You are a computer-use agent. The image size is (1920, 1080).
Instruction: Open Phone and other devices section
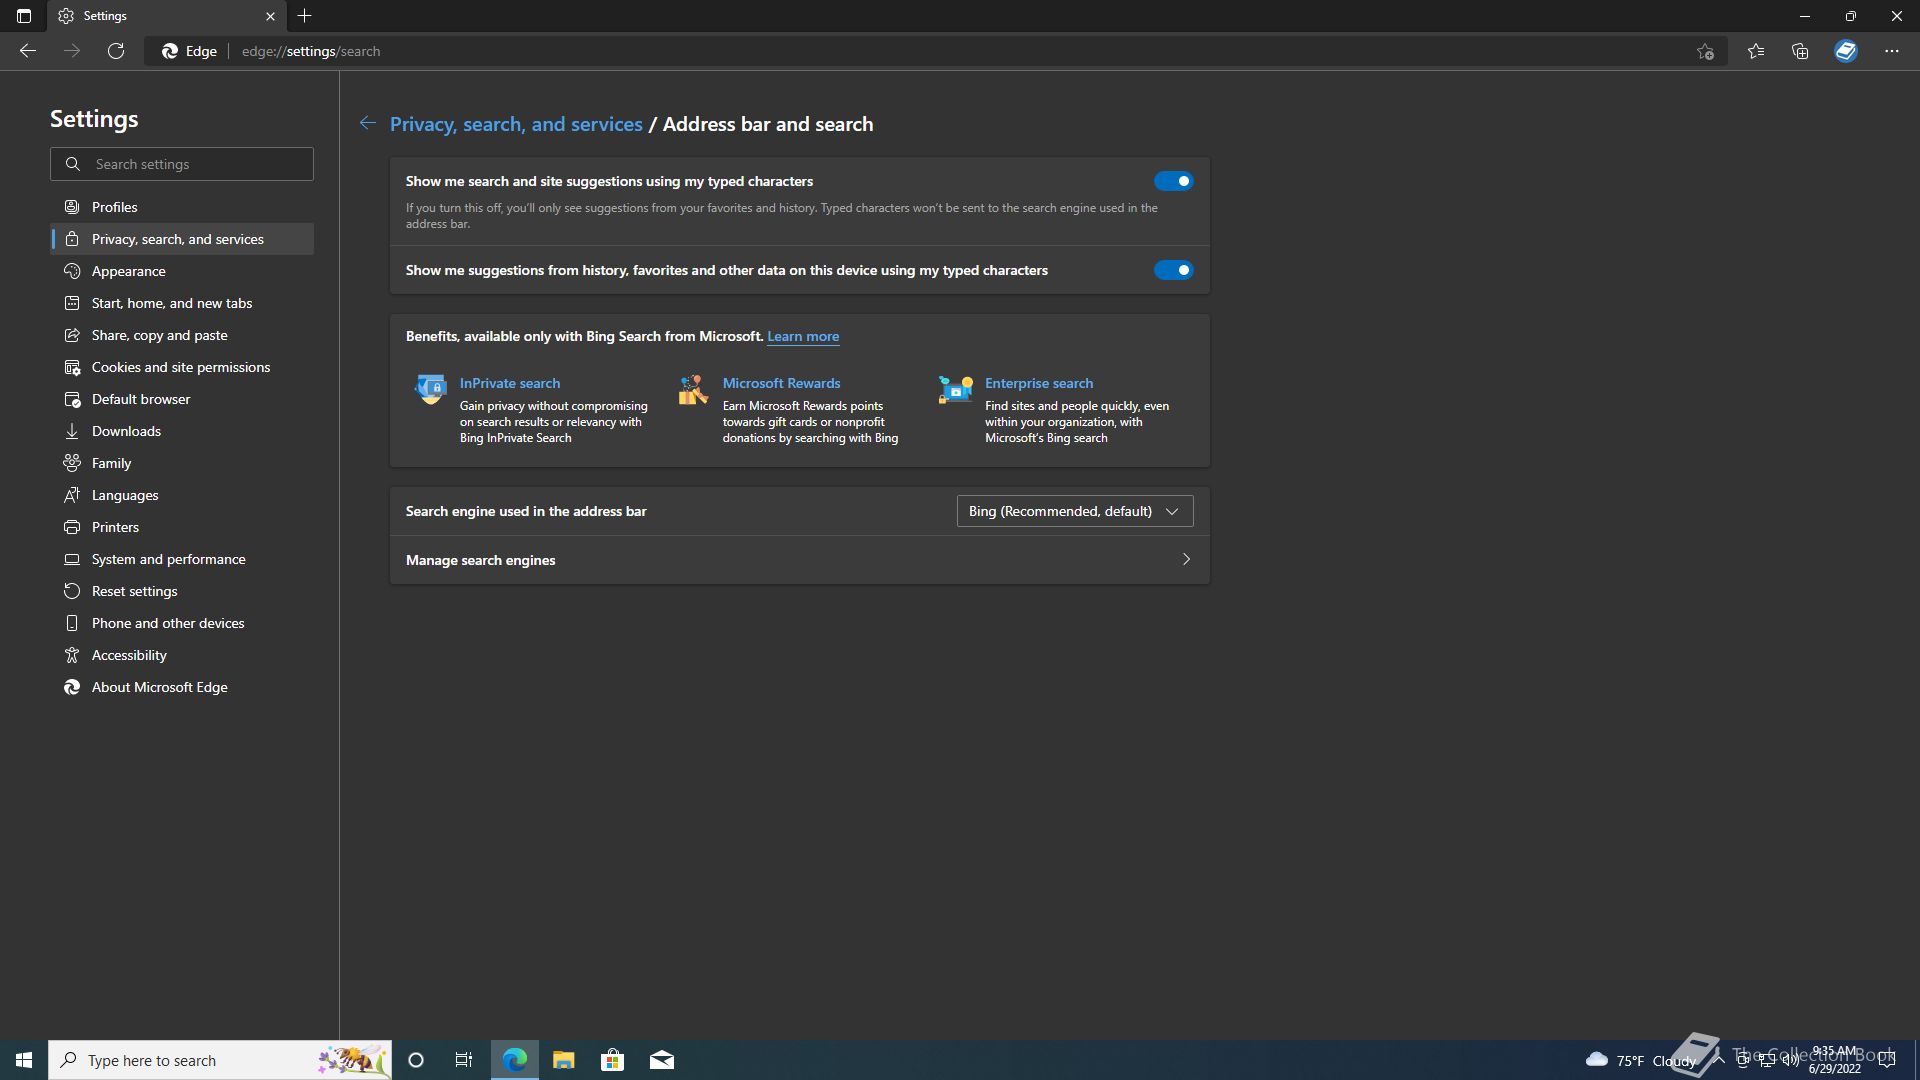coord(182,623)
